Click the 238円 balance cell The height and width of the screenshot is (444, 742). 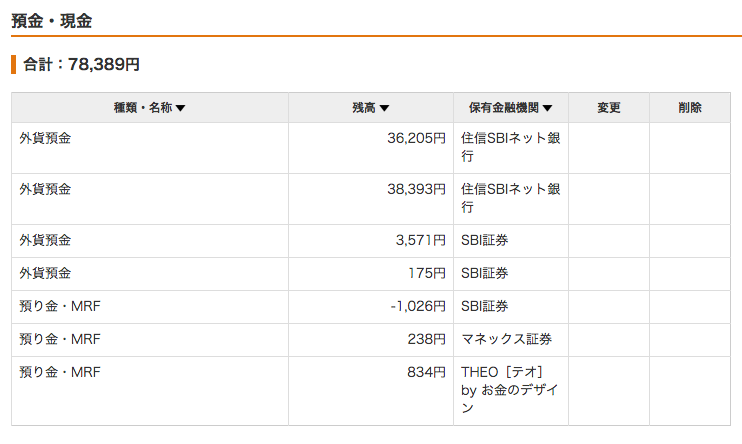click(x=371, y=340)
